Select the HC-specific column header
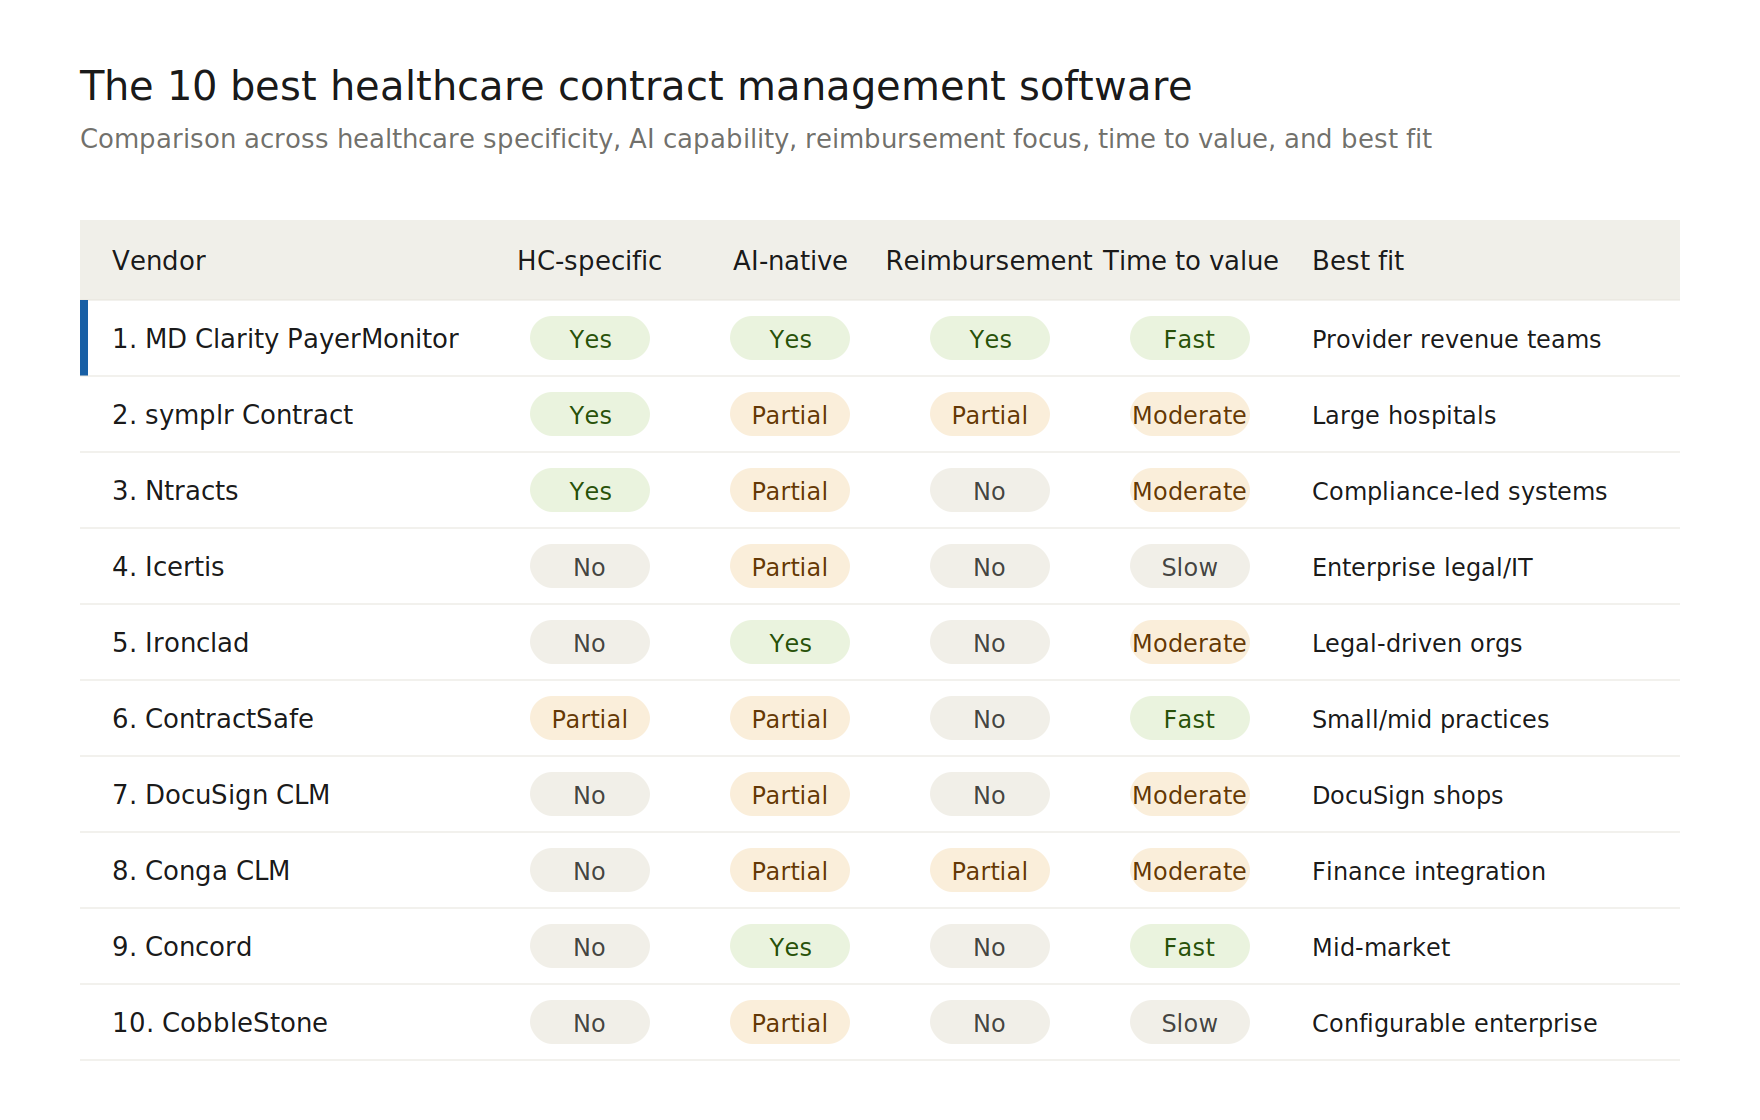The height and width of the screenshot is (1120, 1760). click(589, 261)
